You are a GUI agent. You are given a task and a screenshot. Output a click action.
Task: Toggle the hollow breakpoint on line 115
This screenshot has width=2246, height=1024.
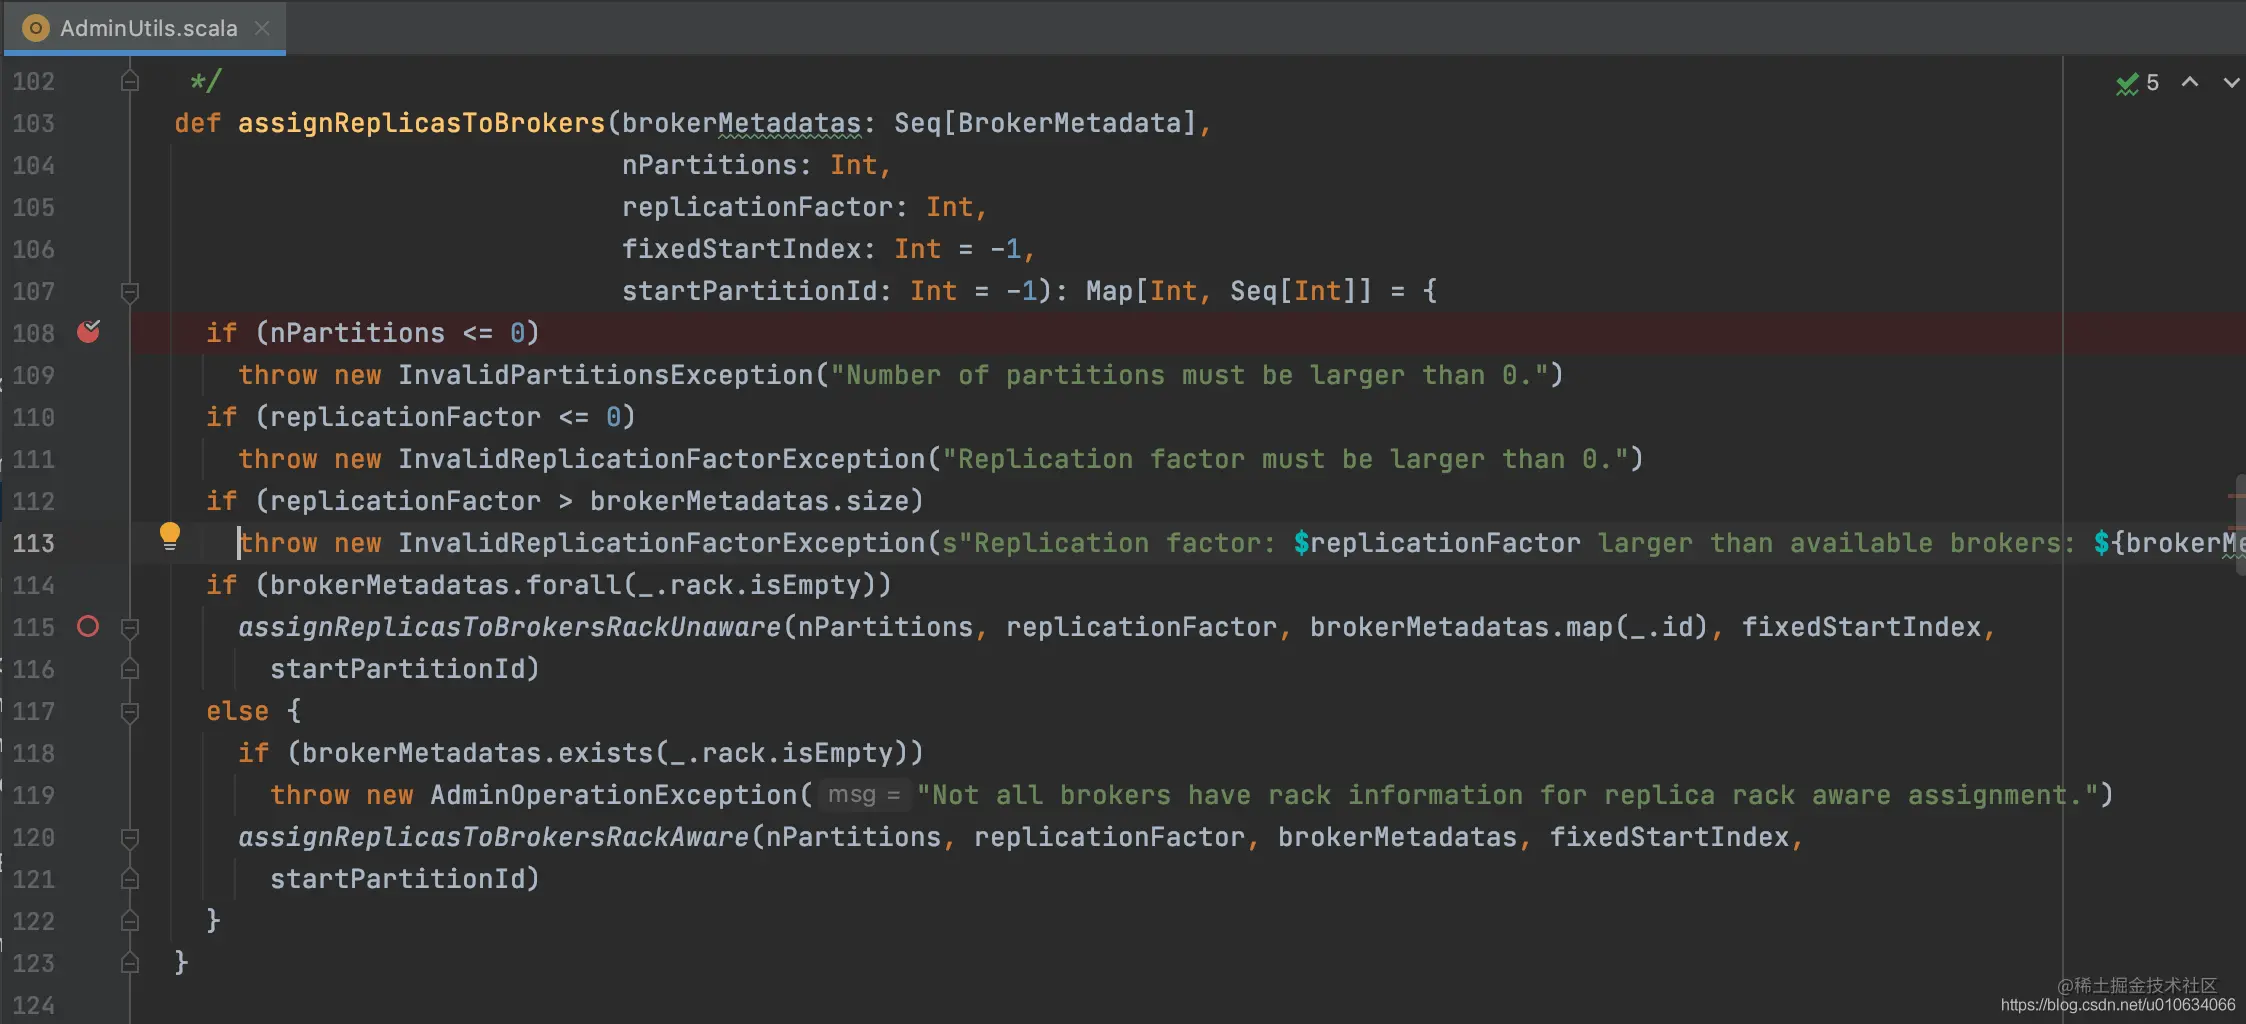click(88, 627)
